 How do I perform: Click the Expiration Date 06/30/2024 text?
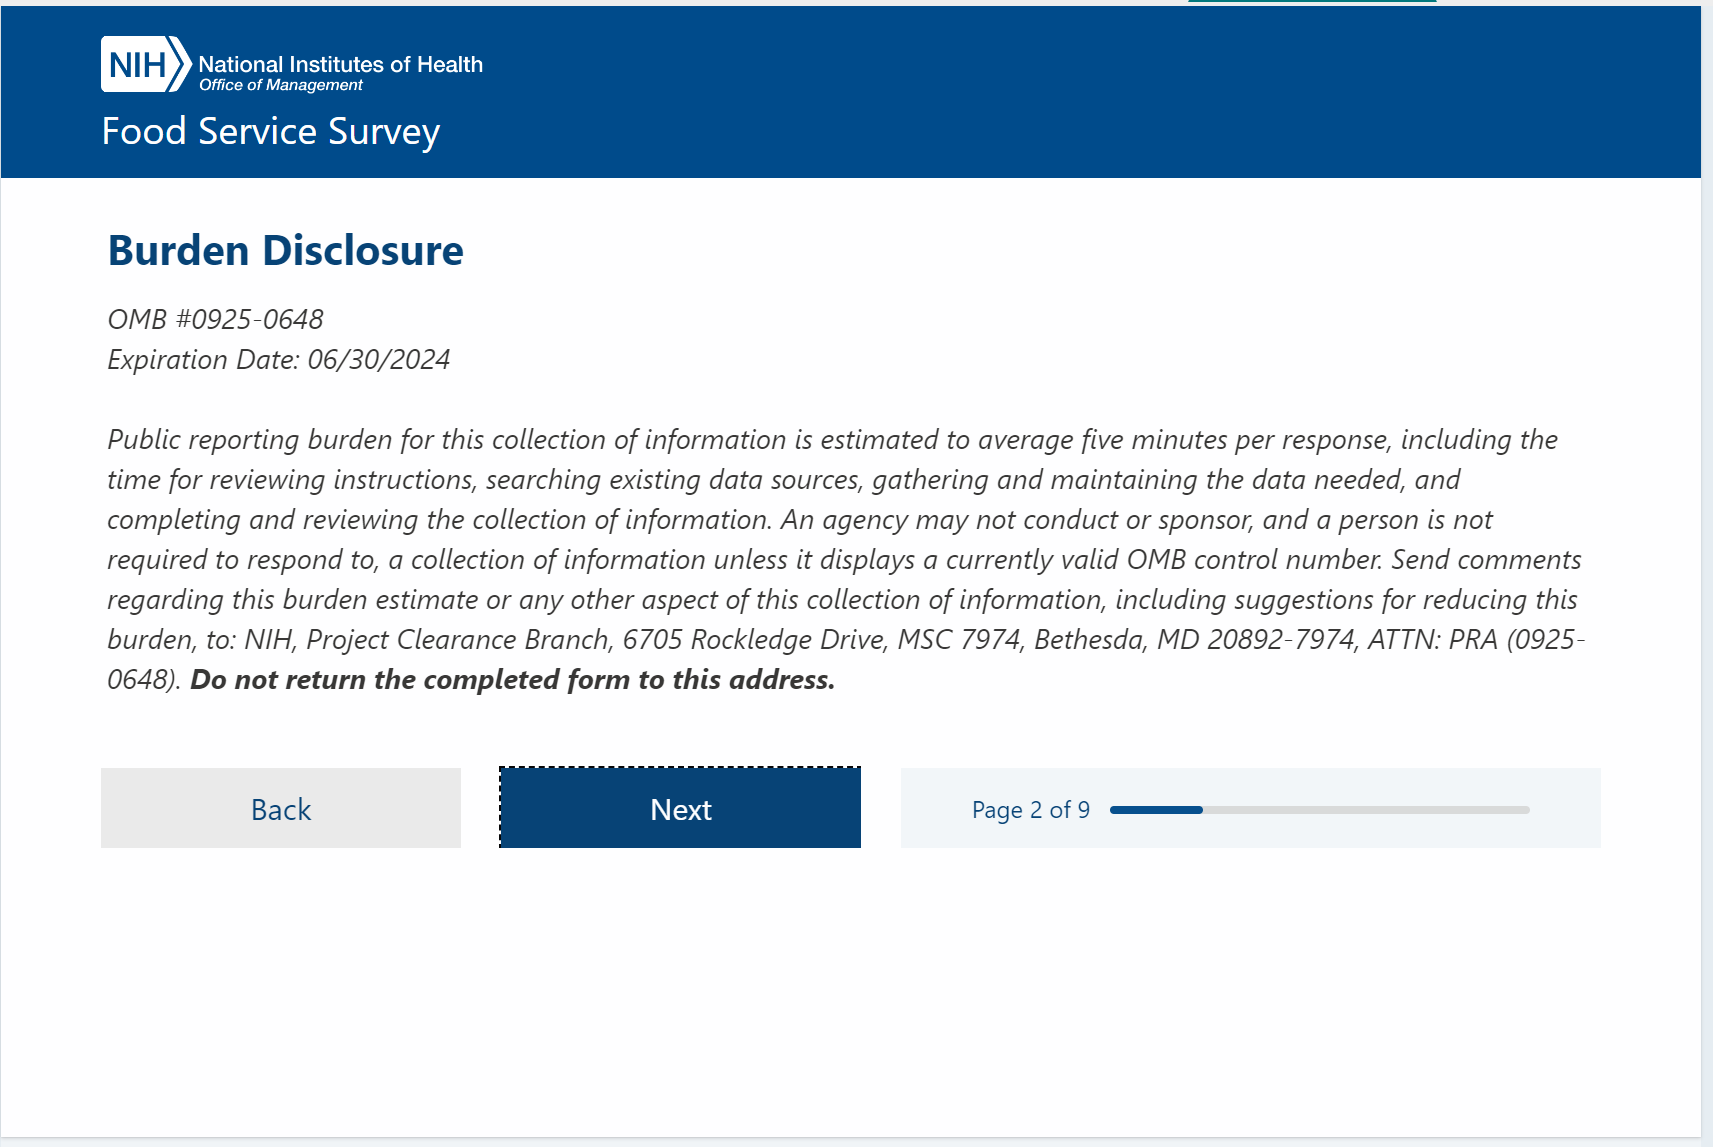click(279, 360)
